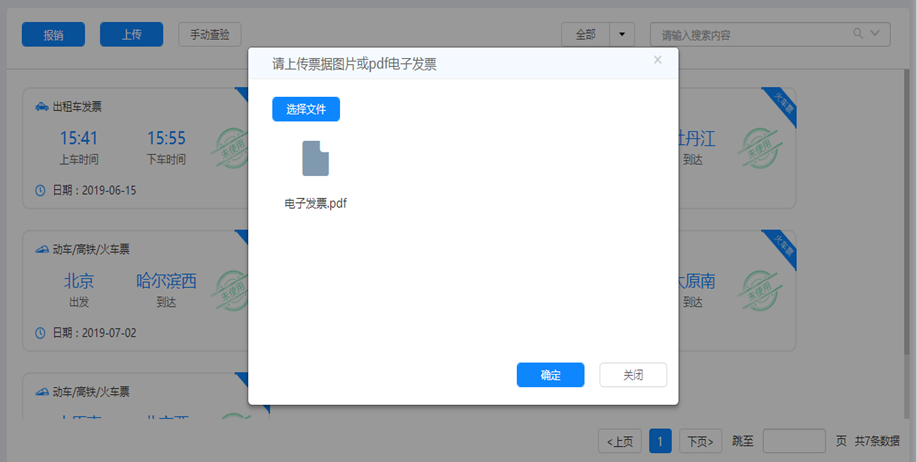Image resolution: width=917 pixels, height=462 pixels.
Task: Click the 报销 button
Action: click(x=53, y=34)
